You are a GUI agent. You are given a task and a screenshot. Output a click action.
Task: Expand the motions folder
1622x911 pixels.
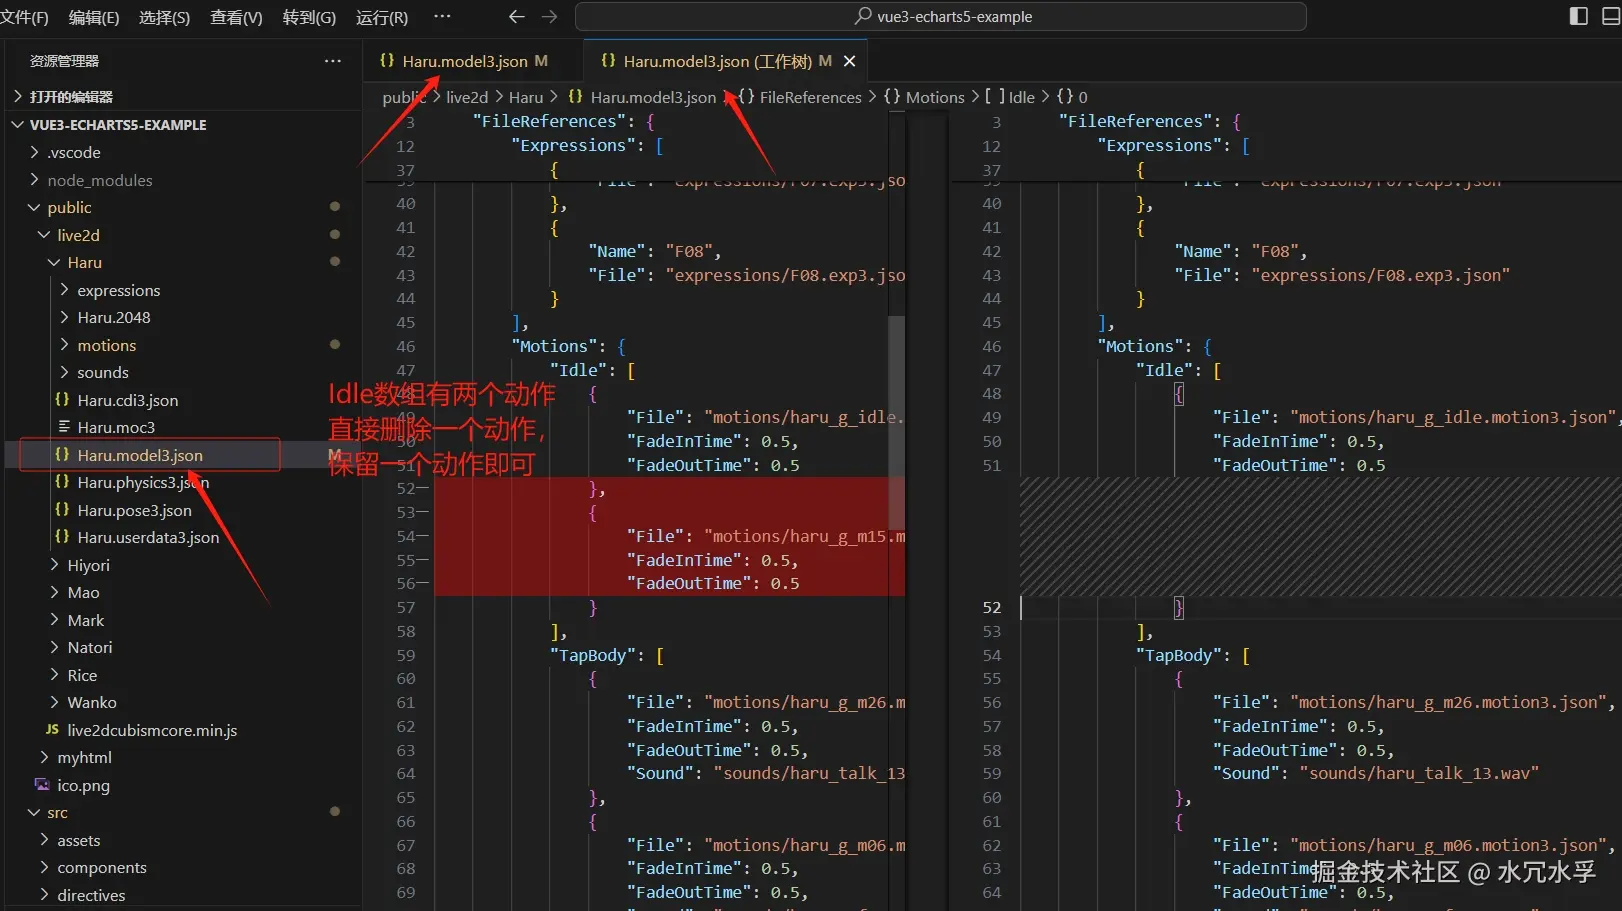pyautogui.click(x=65, y=345)
